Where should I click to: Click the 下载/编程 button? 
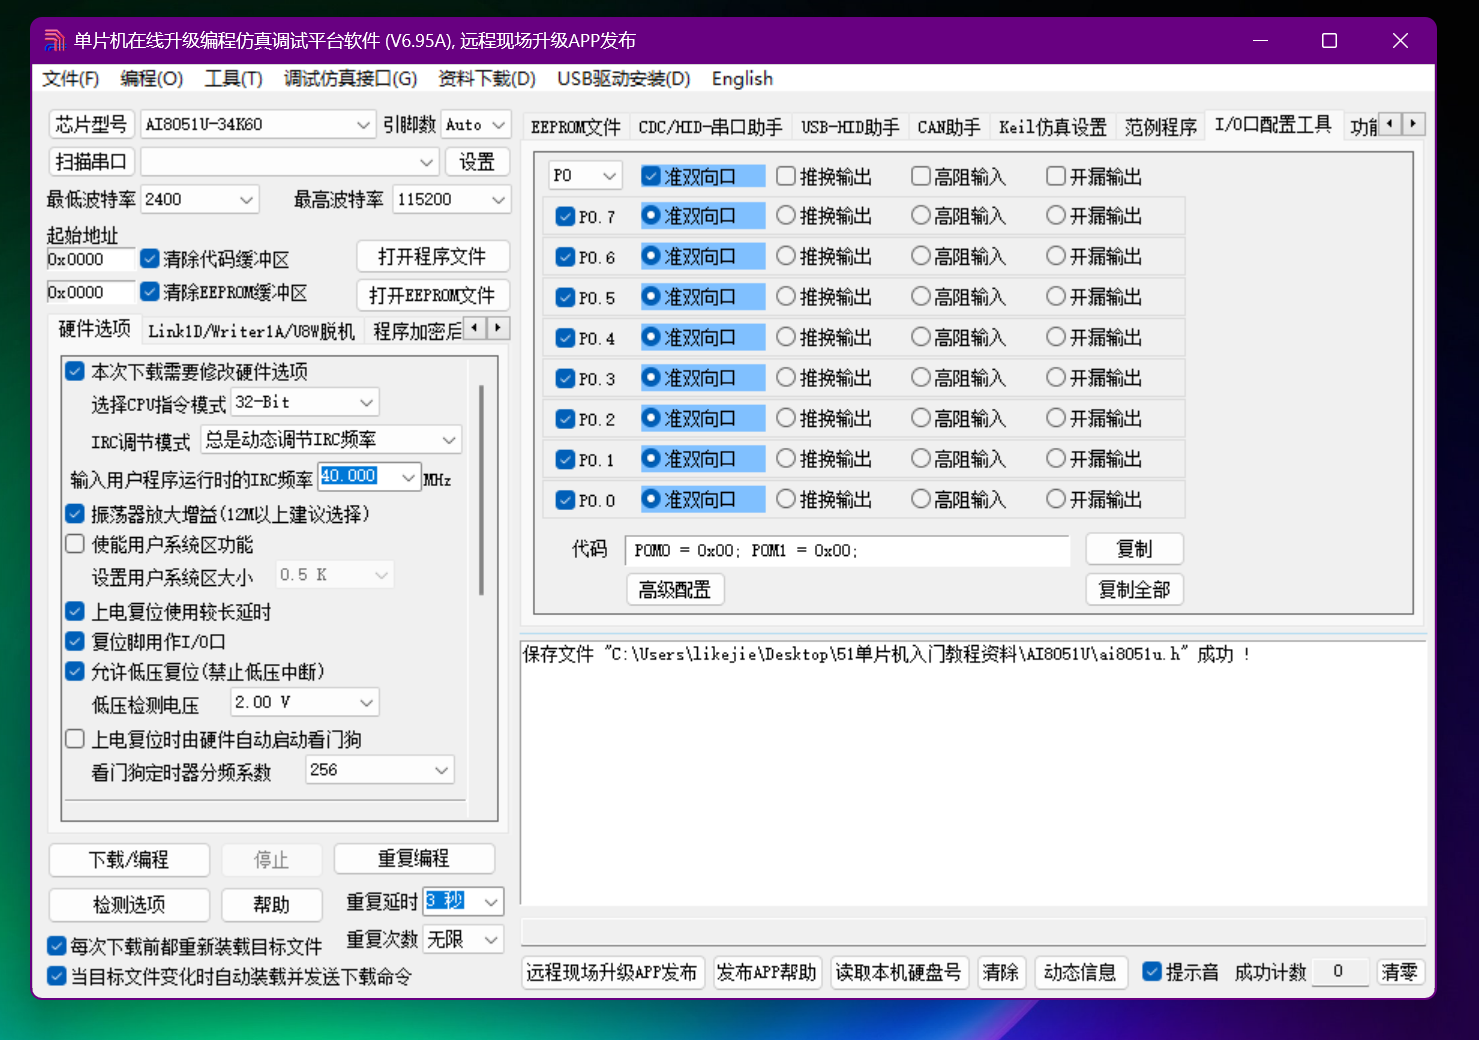[129, 860]
